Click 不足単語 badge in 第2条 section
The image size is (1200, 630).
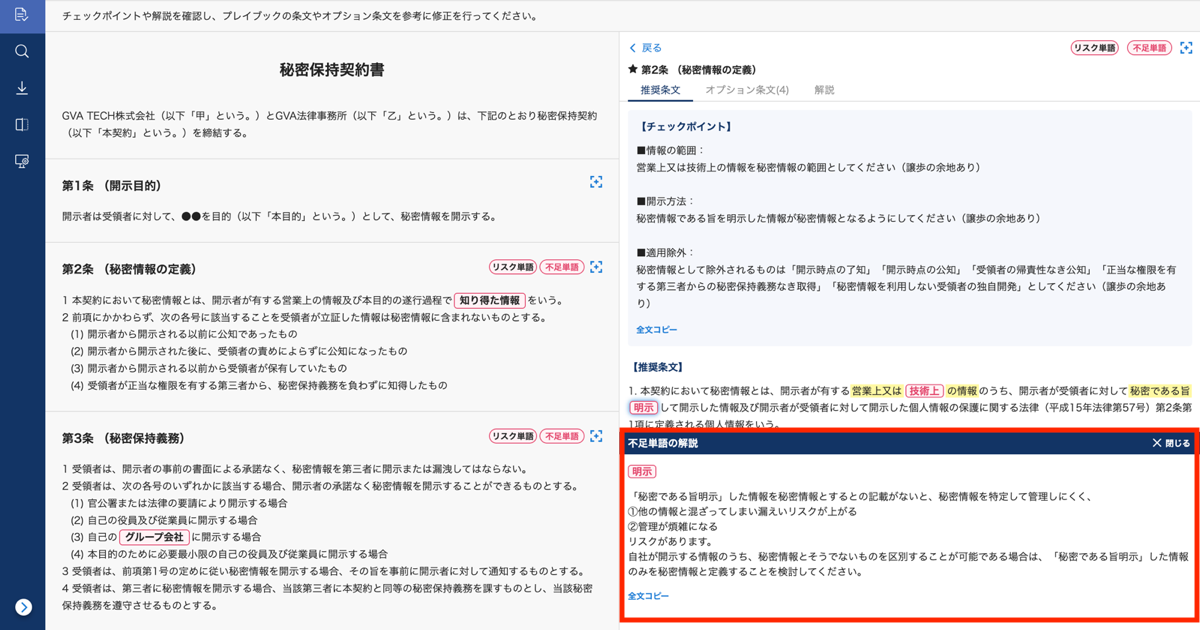(x=562, y=267)
